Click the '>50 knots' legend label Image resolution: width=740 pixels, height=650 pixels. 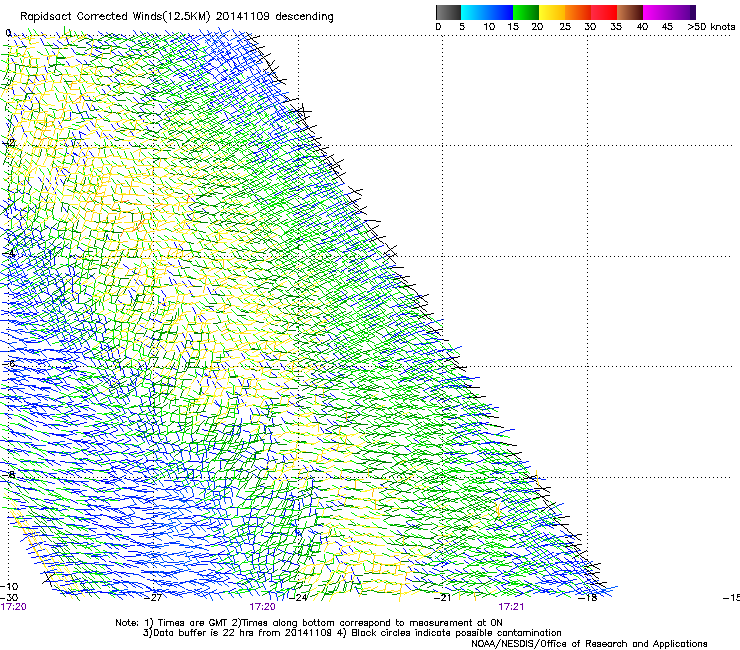point(711,27)
